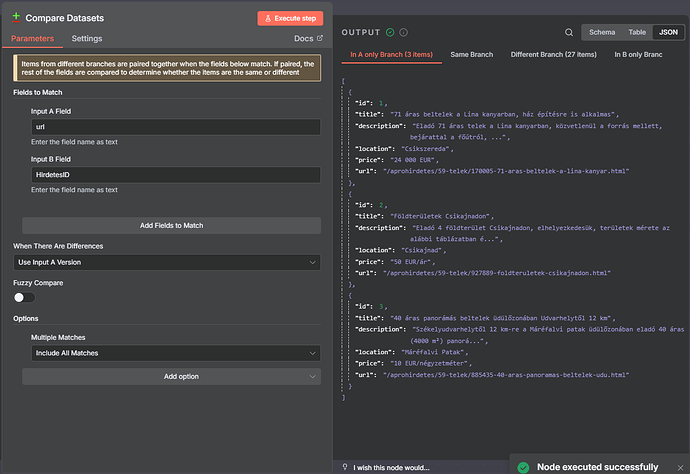Screen dimensions: 690x474
Task: Click the output info icon
Action: [x=402, y=32]
